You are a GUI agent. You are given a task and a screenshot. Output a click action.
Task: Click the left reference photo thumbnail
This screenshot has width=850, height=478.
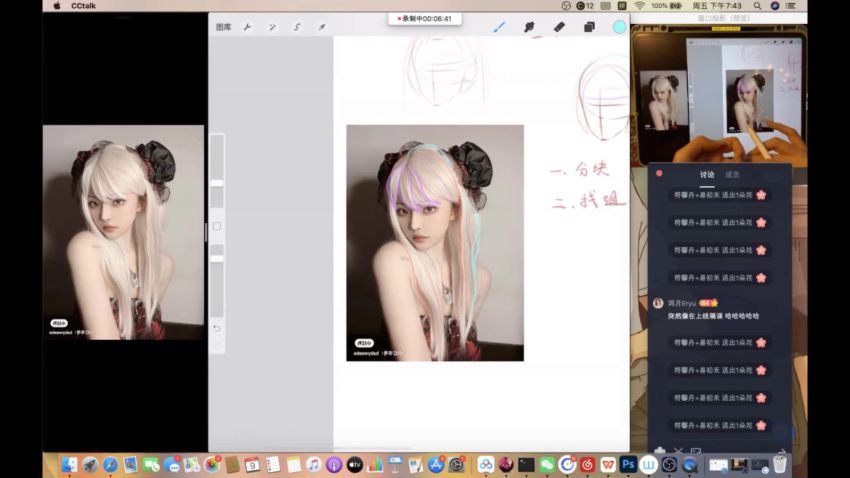point(123,232)
